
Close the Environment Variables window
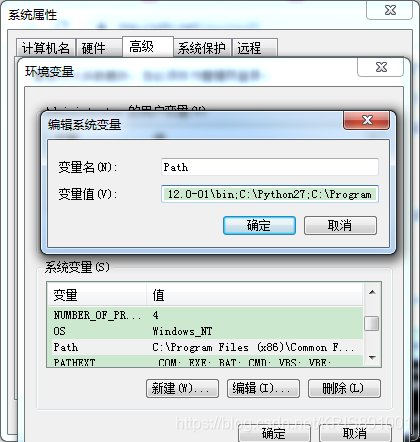[x=381, y=67]
